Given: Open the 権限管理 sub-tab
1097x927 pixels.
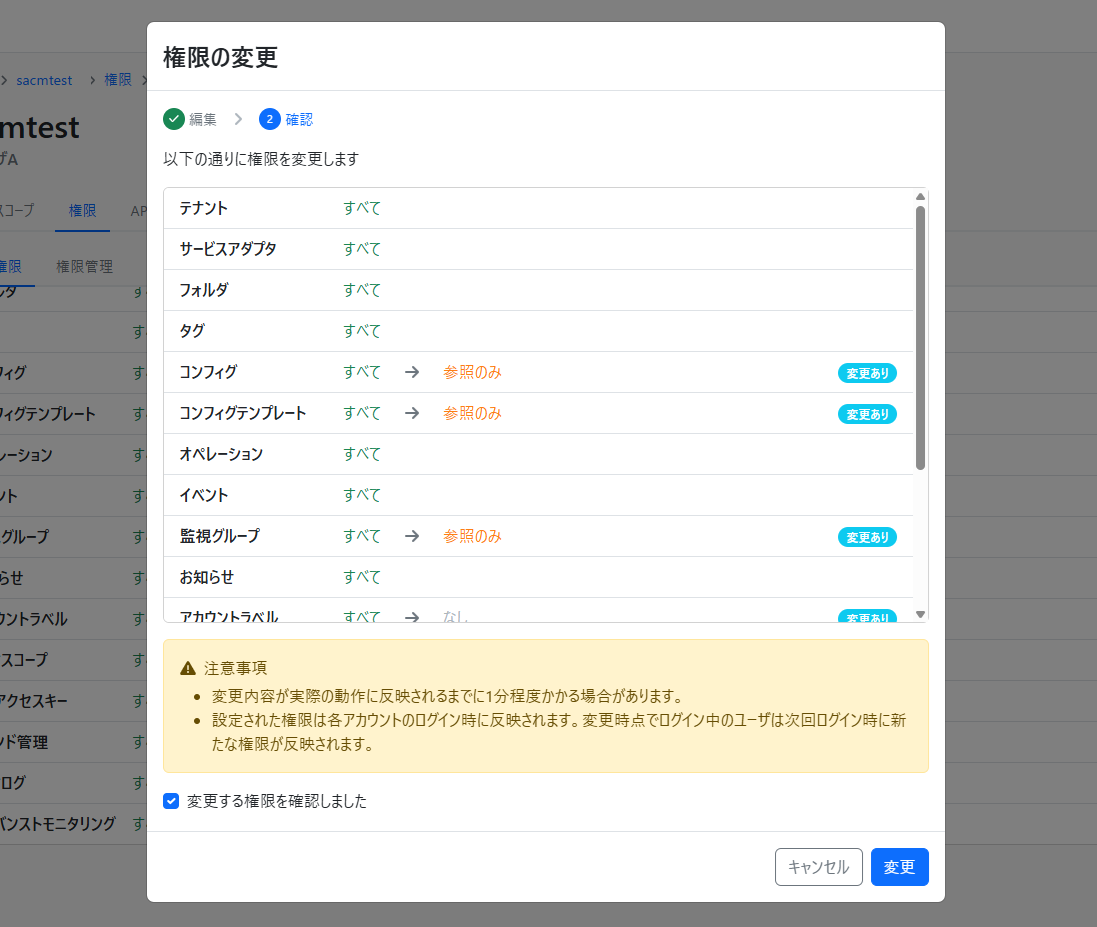Looking at the screenshot, I should pos(84,267).
